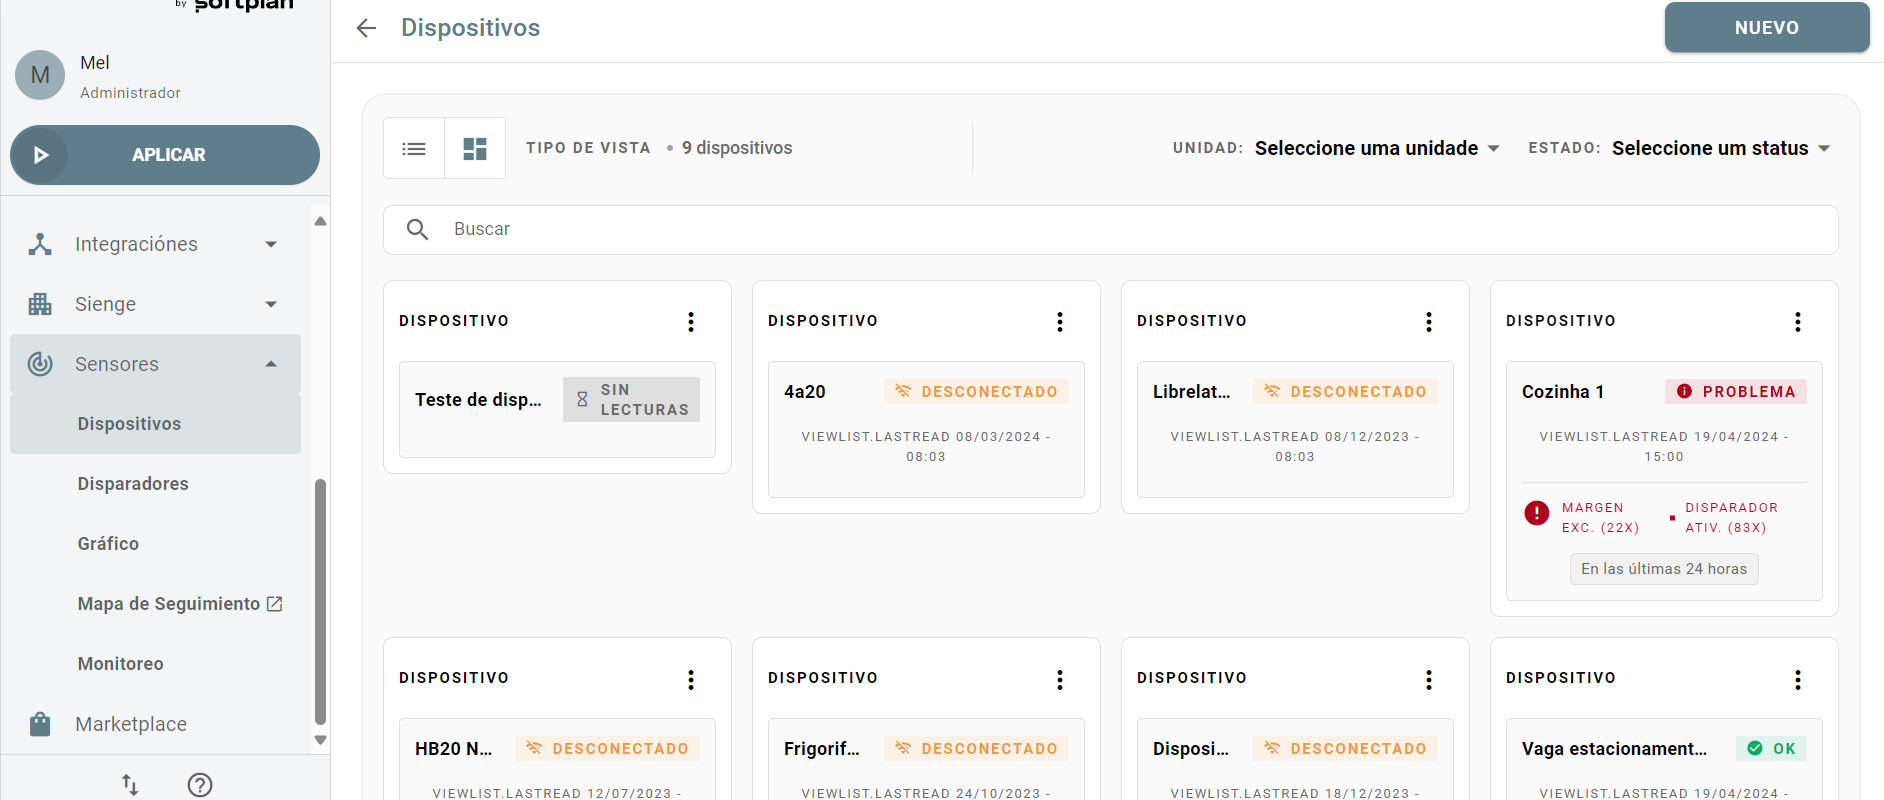Select the Frigorif device name
This screenshot has width=1884, height=800.
pos(822,749)
